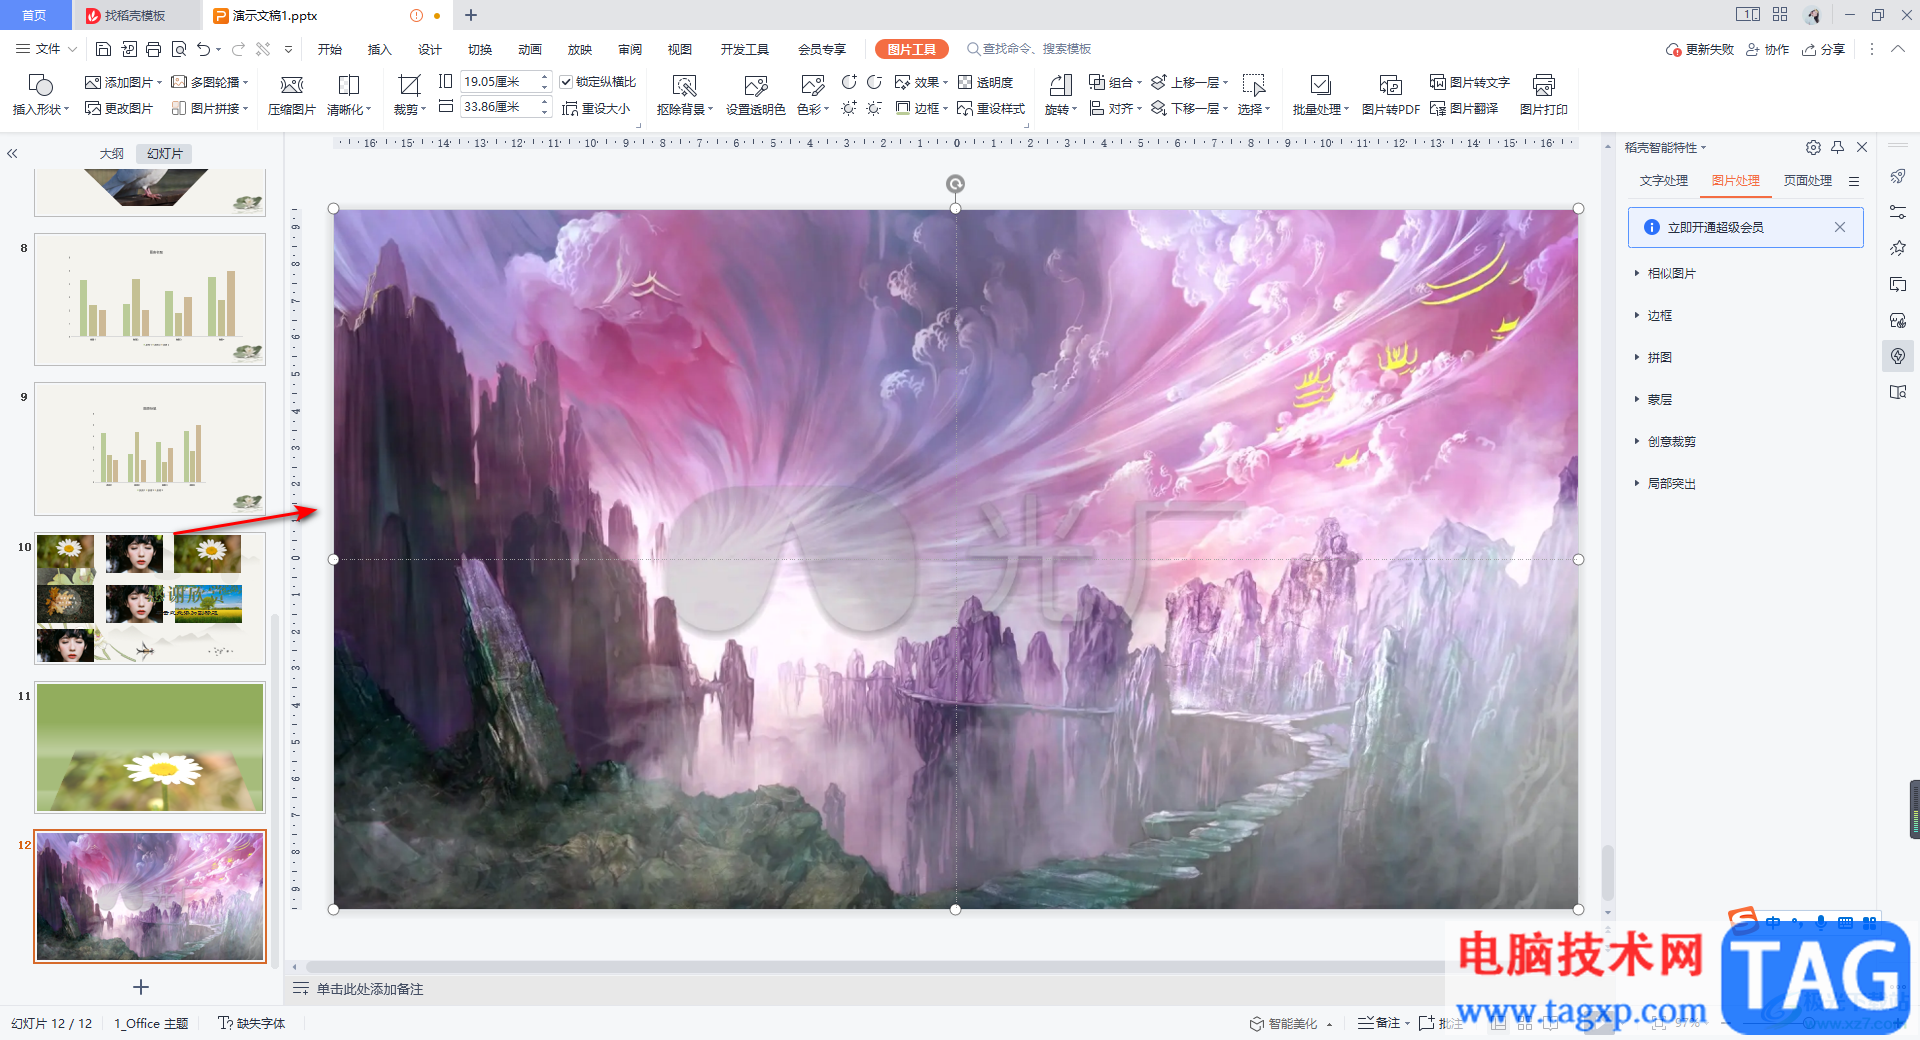
Task: Click the book search icon in right sidebar
Action: click(1898, 392)
